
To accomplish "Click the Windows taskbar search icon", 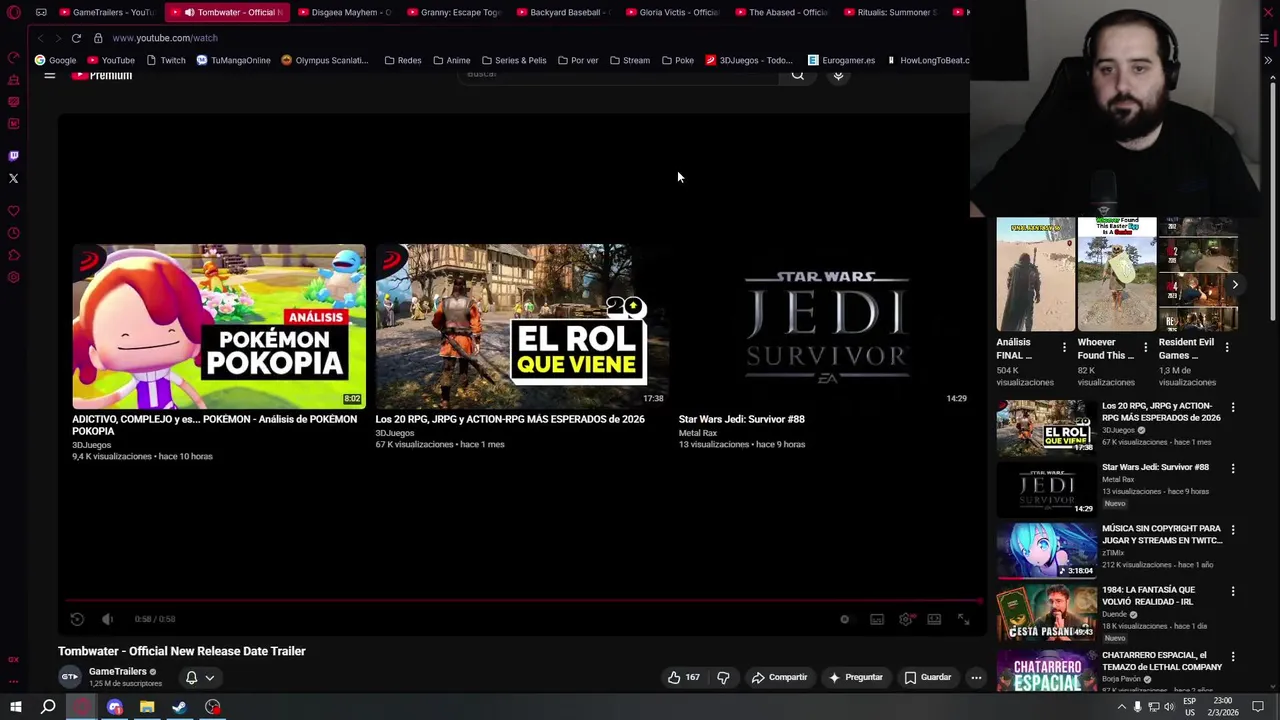I will [48, 707].
